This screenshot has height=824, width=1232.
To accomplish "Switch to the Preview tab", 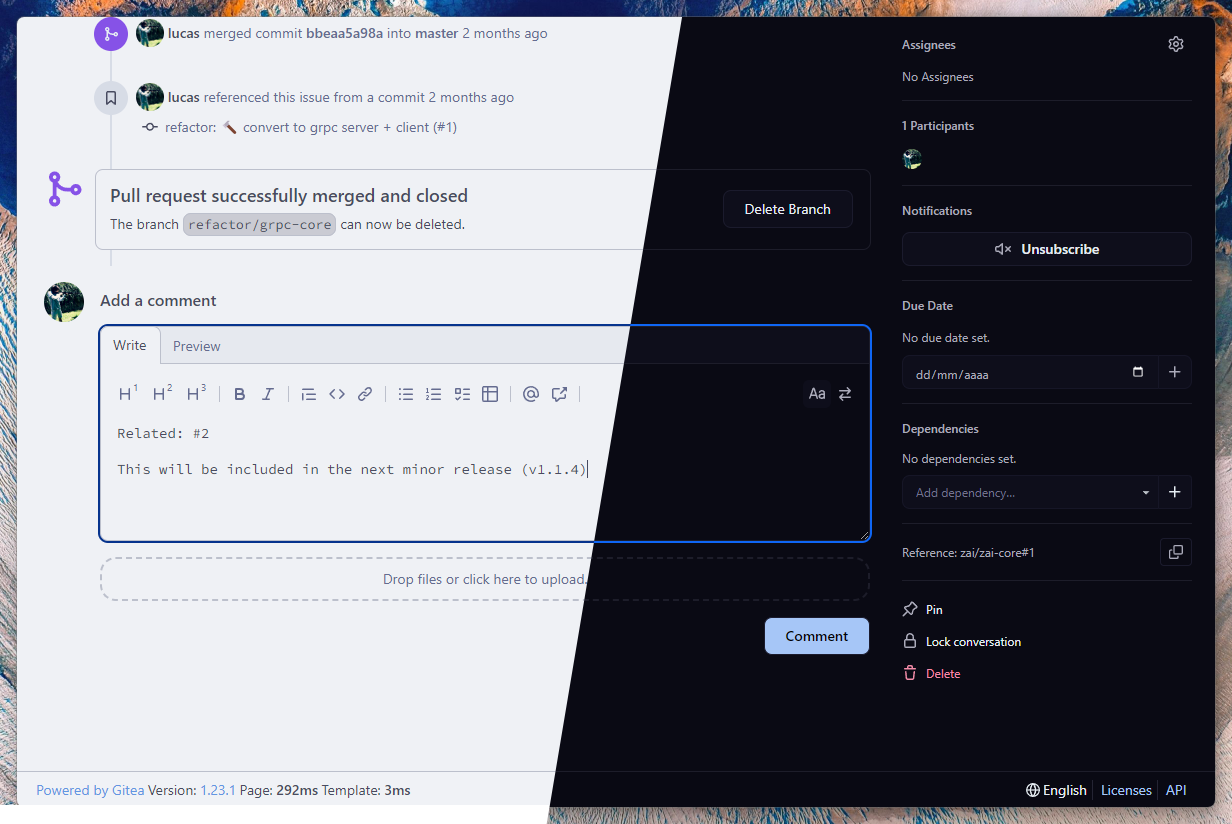I will pos(197,346).
